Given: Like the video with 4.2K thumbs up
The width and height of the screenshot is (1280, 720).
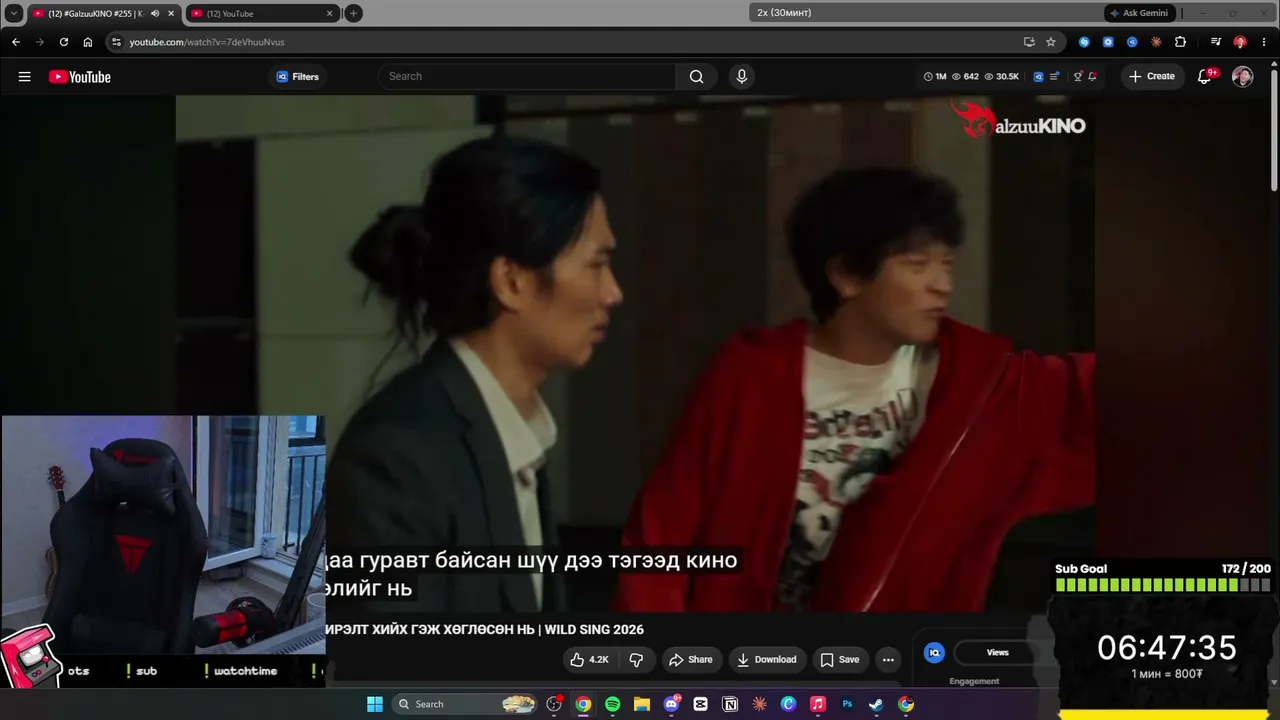Looking at the screenshot, I should [589, 660].
